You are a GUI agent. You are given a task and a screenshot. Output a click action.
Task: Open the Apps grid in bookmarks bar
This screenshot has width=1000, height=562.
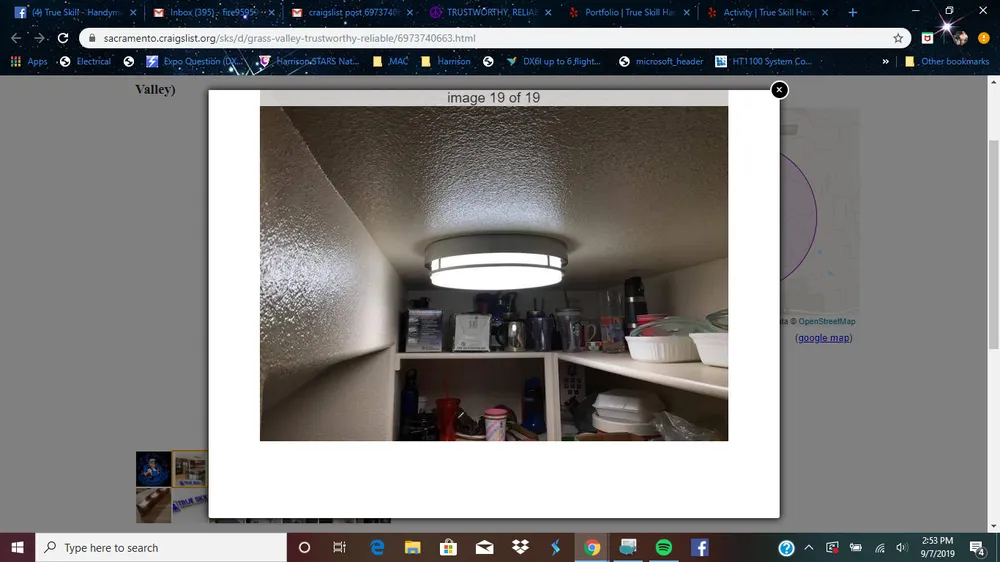coord(29,61)
